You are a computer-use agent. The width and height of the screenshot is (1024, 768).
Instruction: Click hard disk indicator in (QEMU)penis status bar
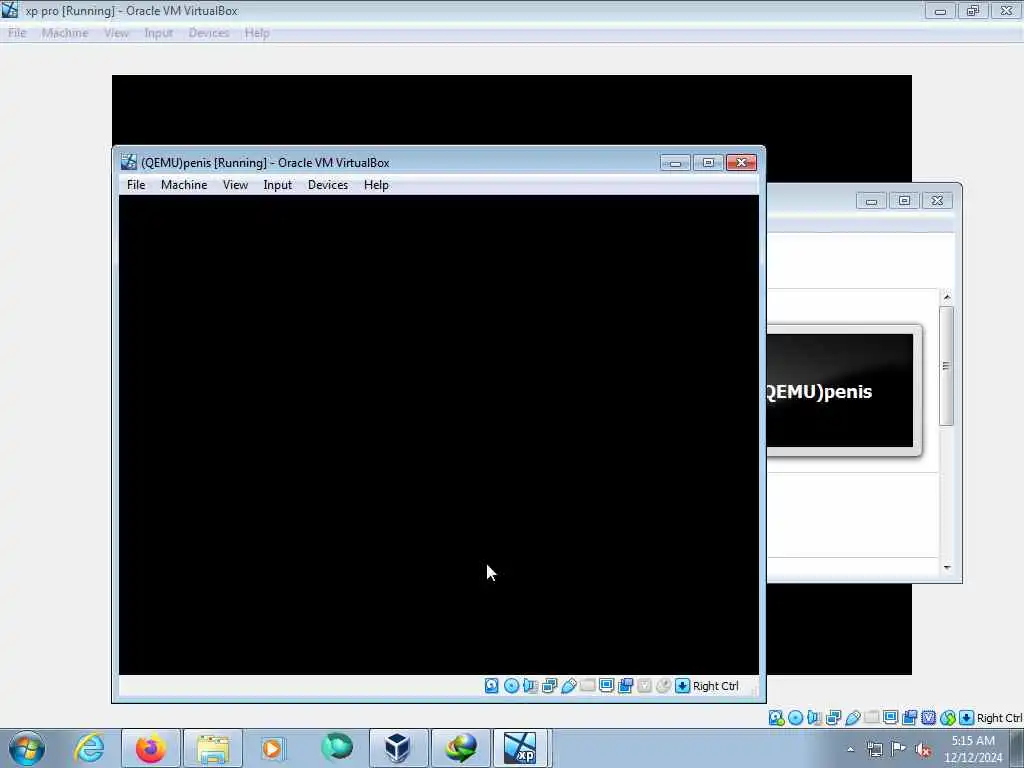(492, 685)
